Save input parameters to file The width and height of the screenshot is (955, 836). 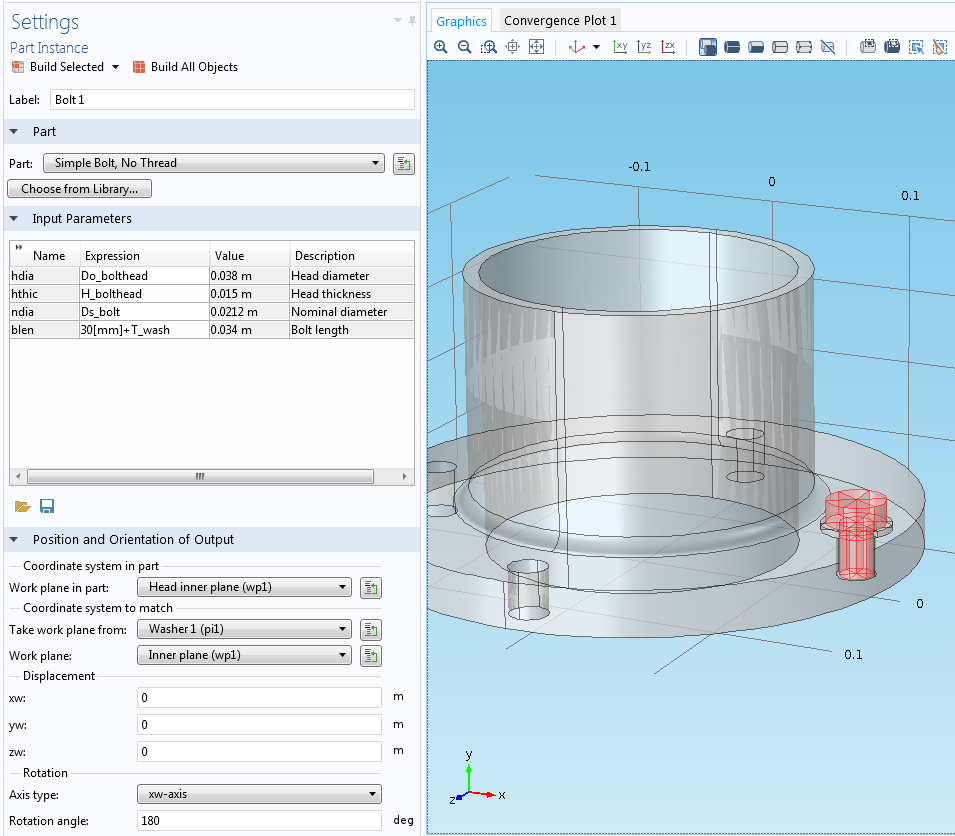(46, 507)
